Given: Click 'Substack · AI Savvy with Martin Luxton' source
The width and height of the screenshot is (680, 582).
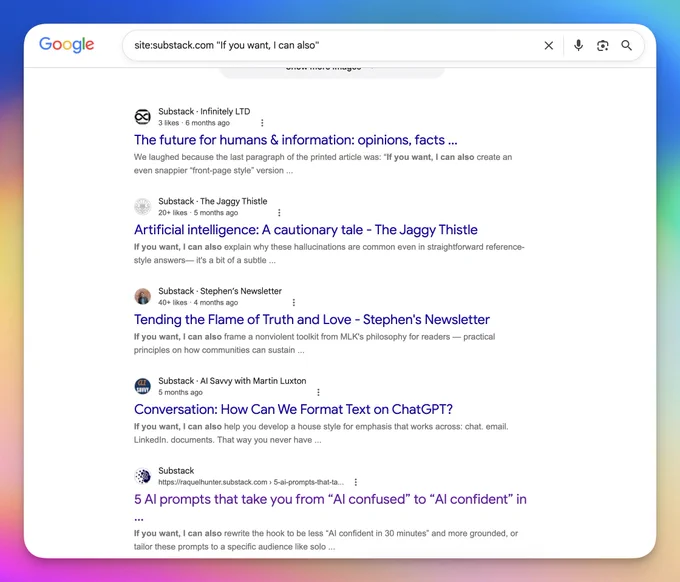Looking at the screenshot, I should (232, 381).
